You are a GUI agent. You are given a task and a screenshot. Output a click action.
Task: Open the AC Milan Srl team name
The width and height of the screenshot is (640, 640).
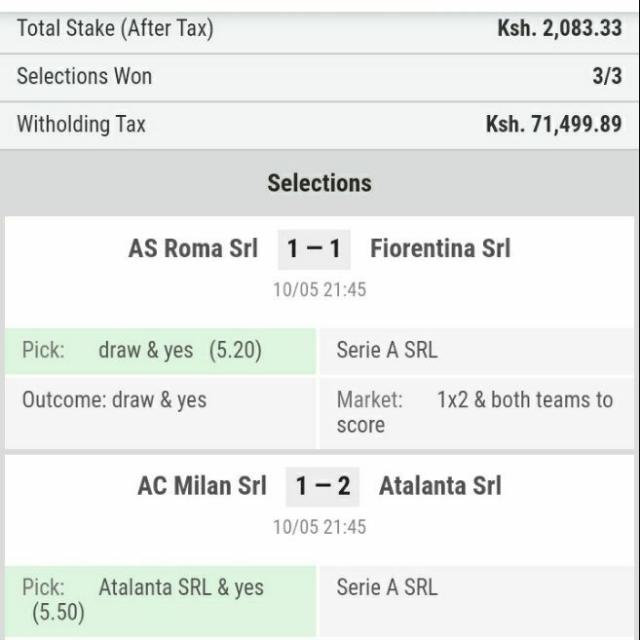pyautogui.click(x=202, y=486)
